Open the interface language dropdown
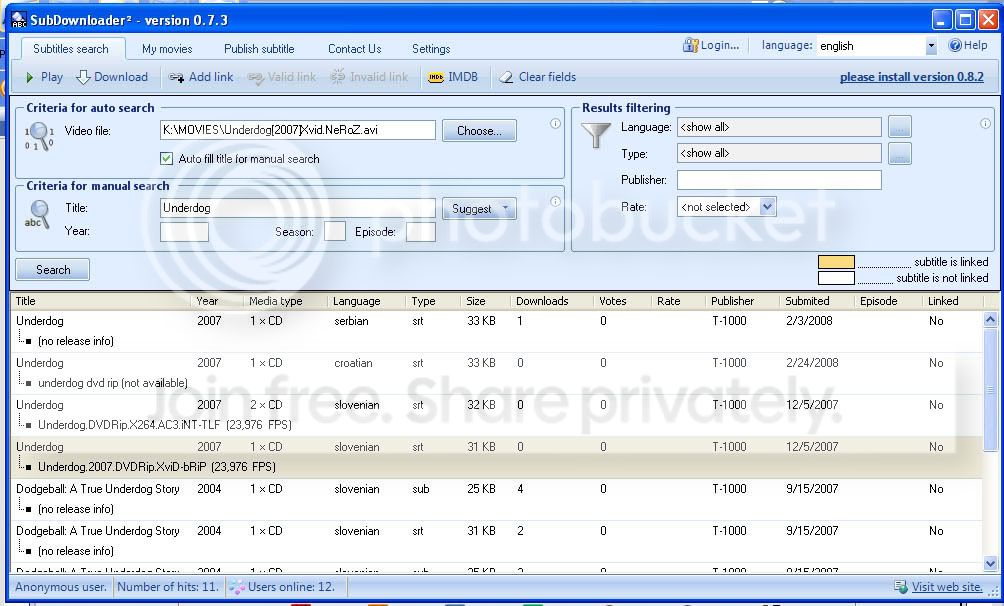 pyautogui.click(x=931, y=46)
